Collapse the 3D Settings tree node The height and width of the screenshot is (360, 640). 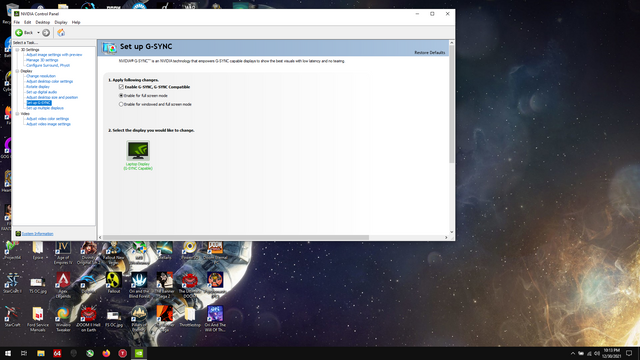(17, 50)
